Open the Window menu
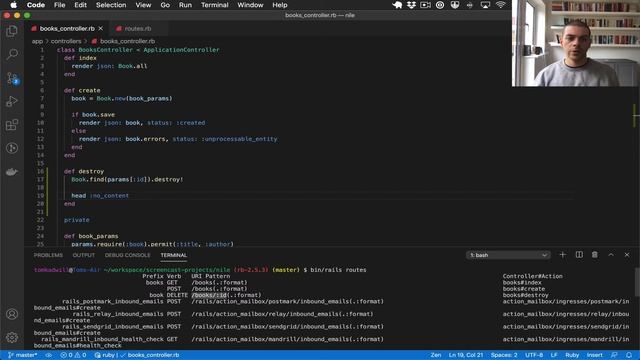This screenshot has width=640, height=360. pos(250,5)
